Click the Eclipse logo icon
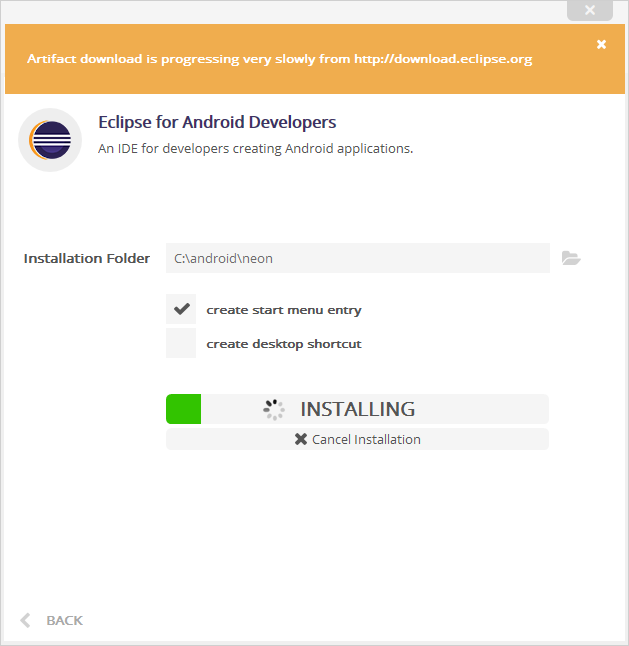 [x=50, y=140]
